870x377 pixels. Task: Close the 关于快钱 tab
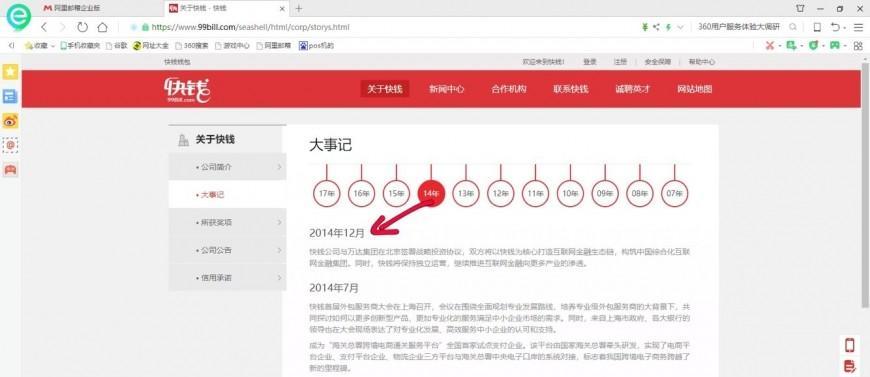pyautogui.click(x=282, y=8)
